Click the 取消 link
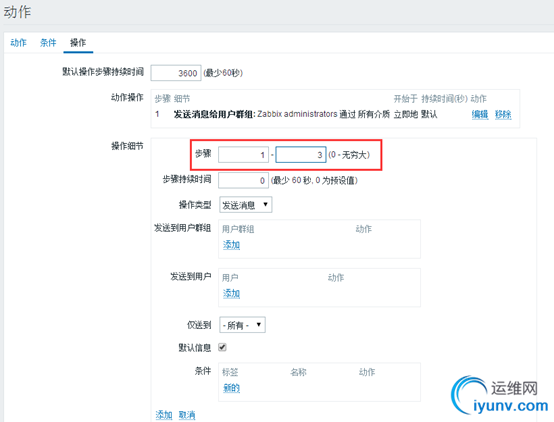 click(x=187, y=415)
